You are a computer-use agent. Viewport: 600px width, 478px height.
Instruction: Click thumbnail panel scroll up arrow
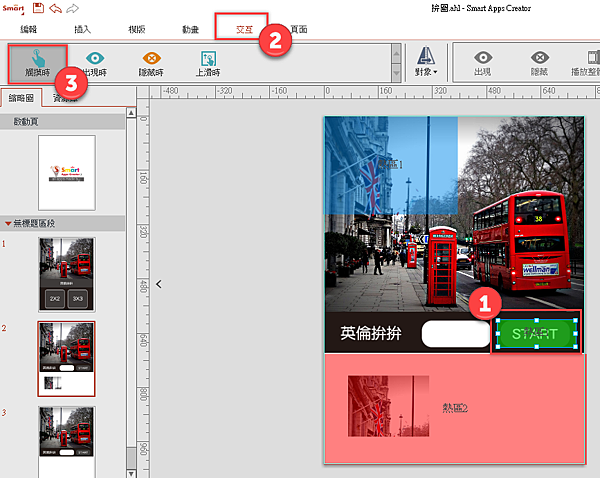(131, 113)
